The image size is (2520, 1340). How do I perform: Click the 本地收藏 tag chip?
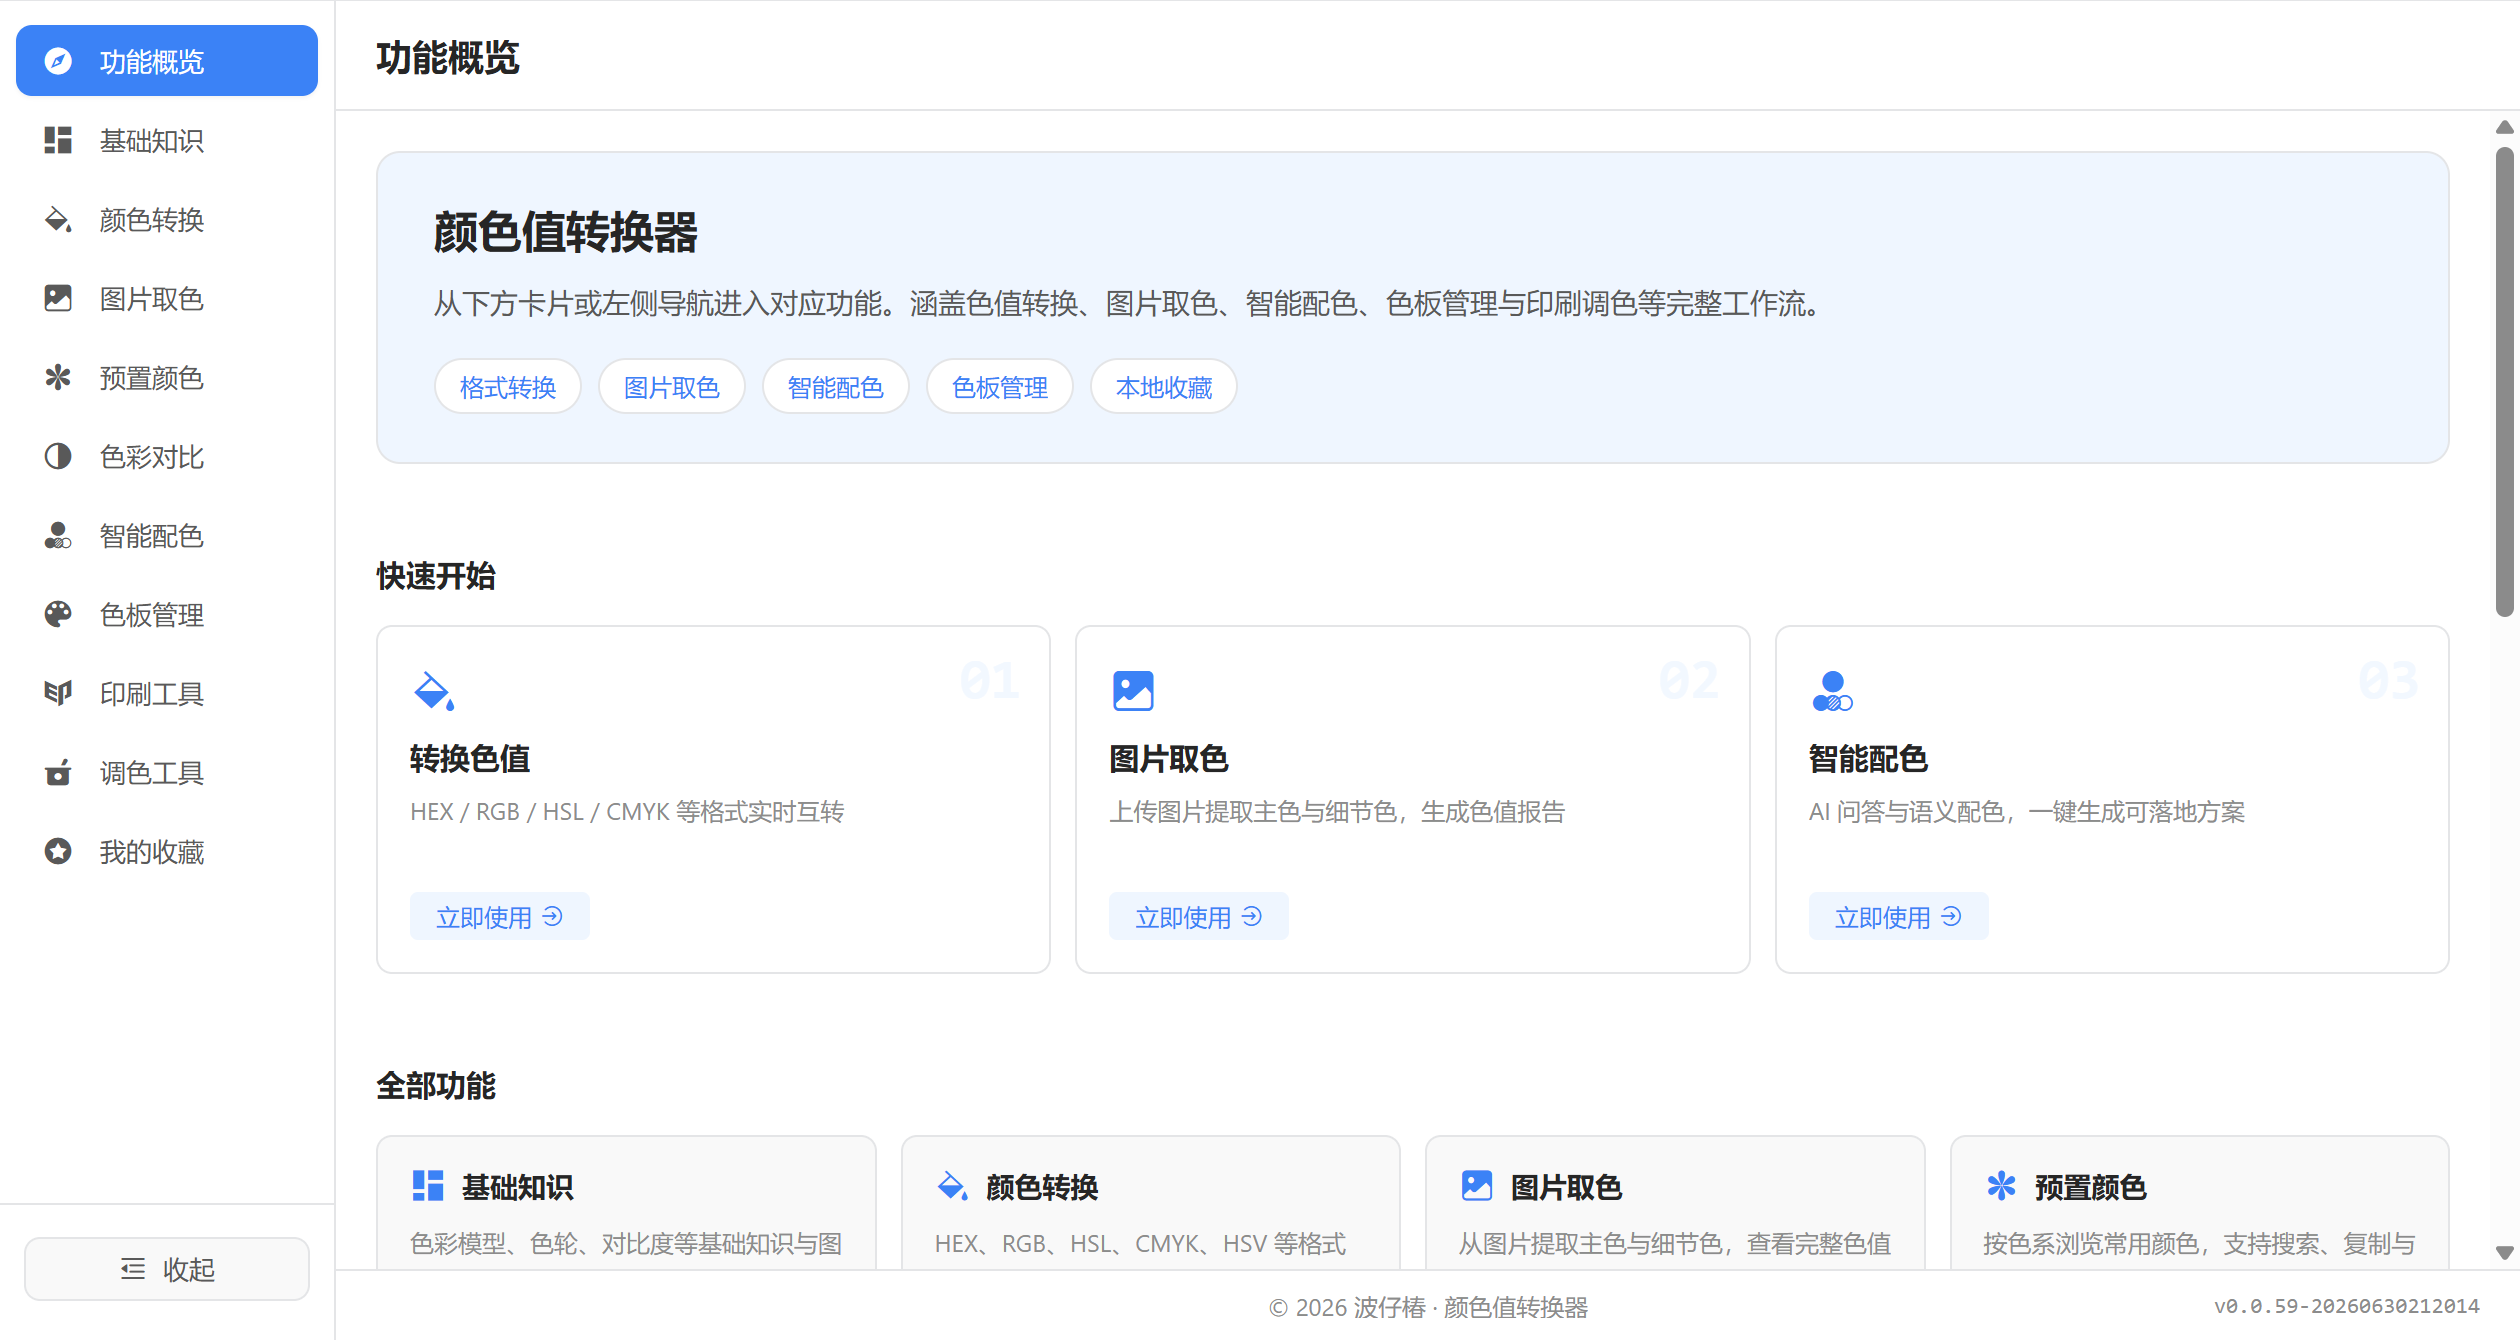pos(1164,387)
